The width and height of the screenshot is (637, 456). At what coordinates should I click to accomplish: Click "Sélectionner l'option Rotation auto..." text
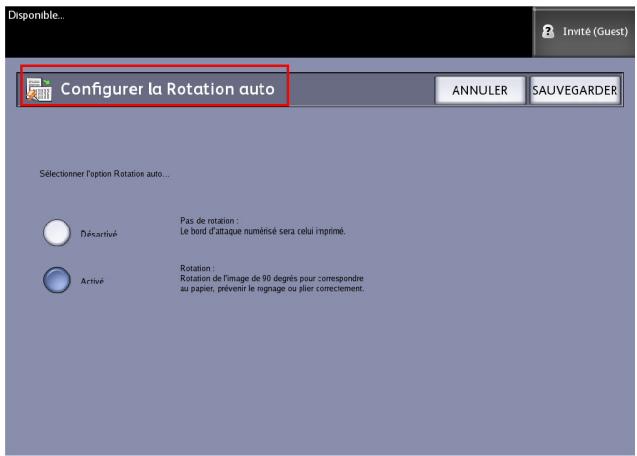(x=105, y=174)
